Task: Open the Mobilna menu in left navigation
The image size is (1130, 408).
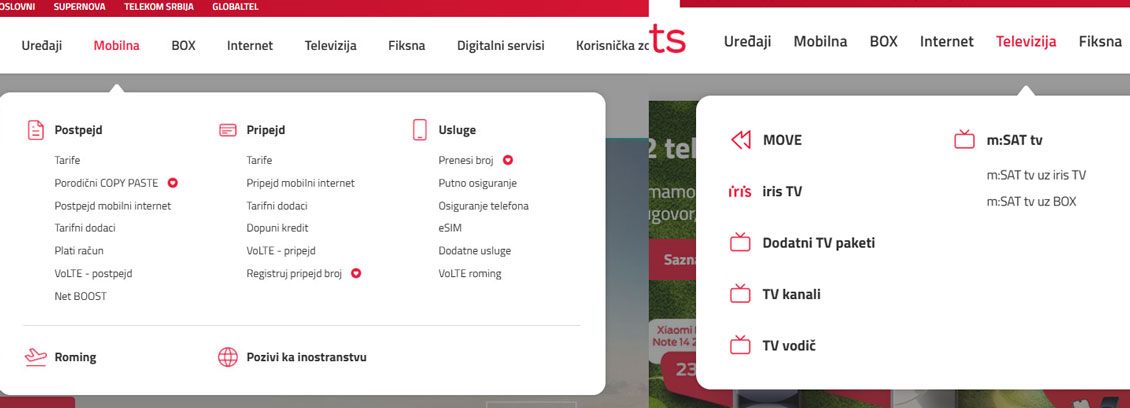Action: tap(117, 45)
